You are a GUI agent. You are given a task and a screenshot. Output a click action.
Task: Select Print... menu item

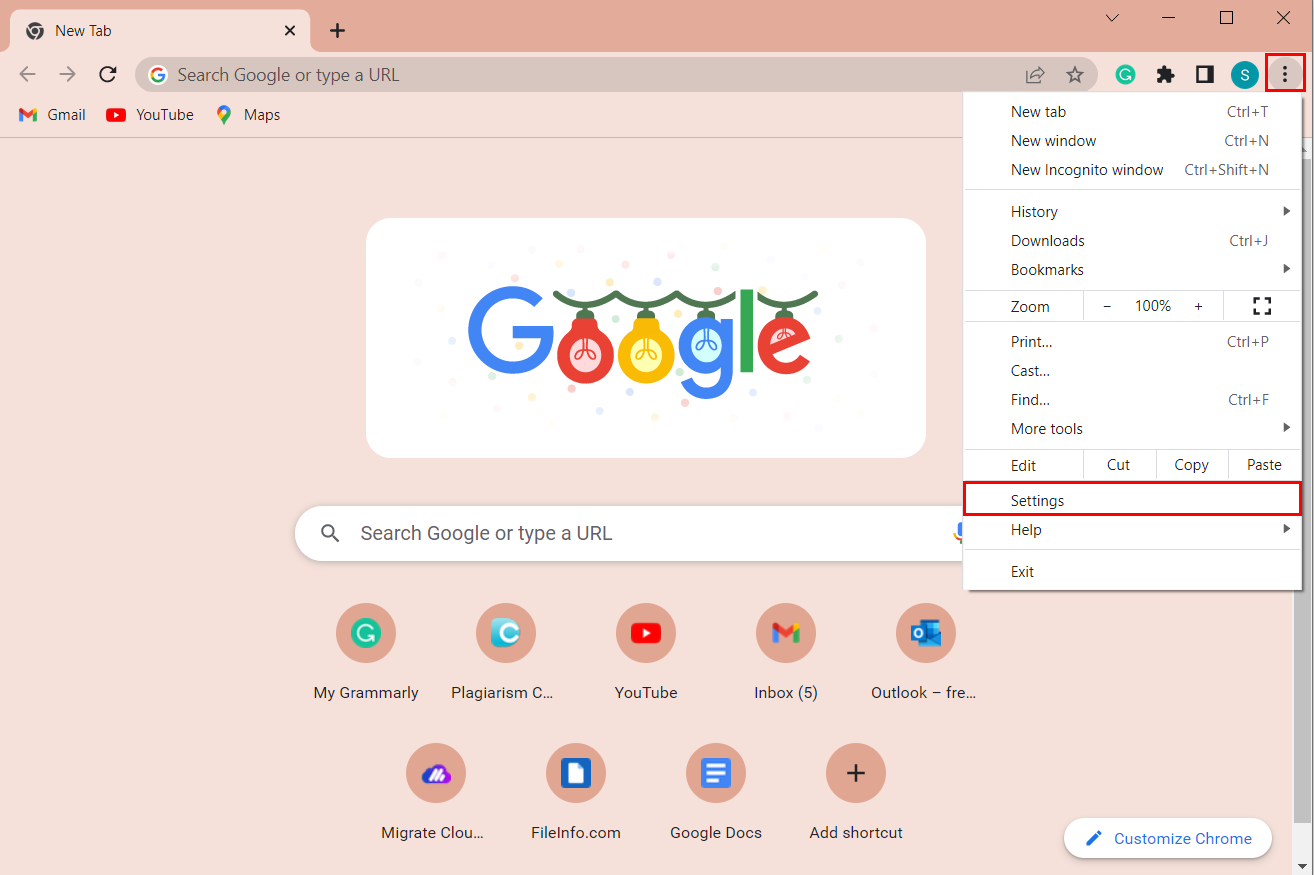(1132, 342)
